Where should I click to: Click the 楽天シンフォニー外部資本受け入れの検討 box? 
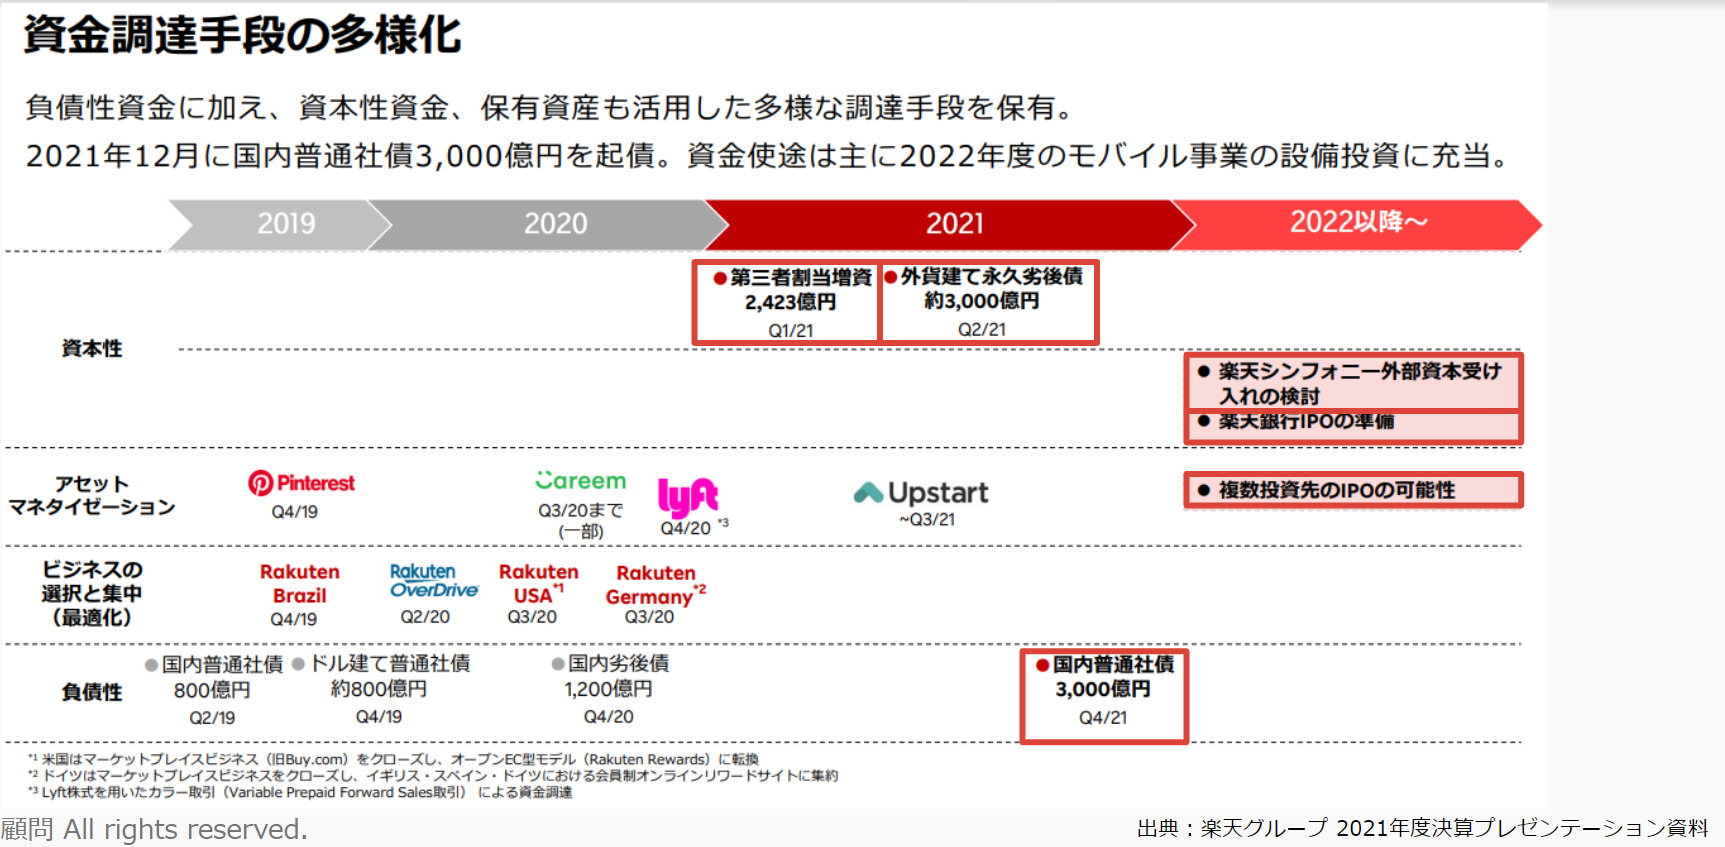coord(1353,383)
